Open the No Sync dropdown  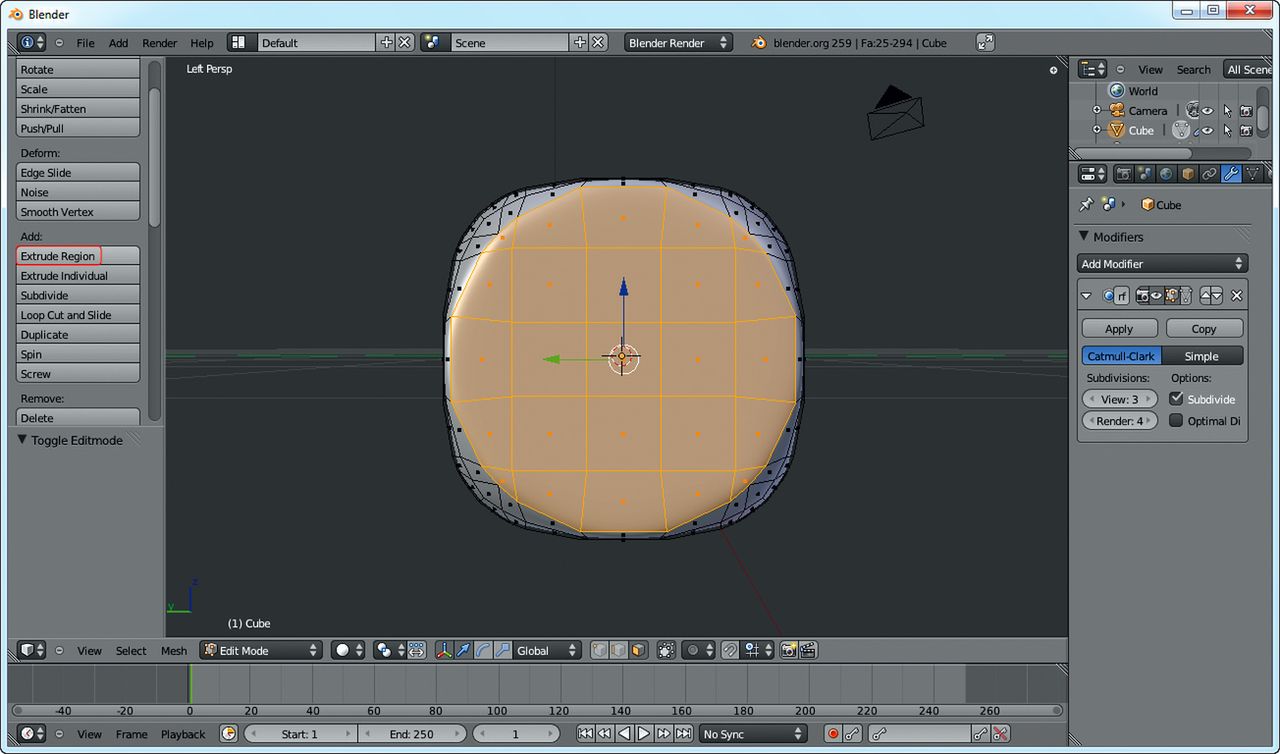[753, 734]
